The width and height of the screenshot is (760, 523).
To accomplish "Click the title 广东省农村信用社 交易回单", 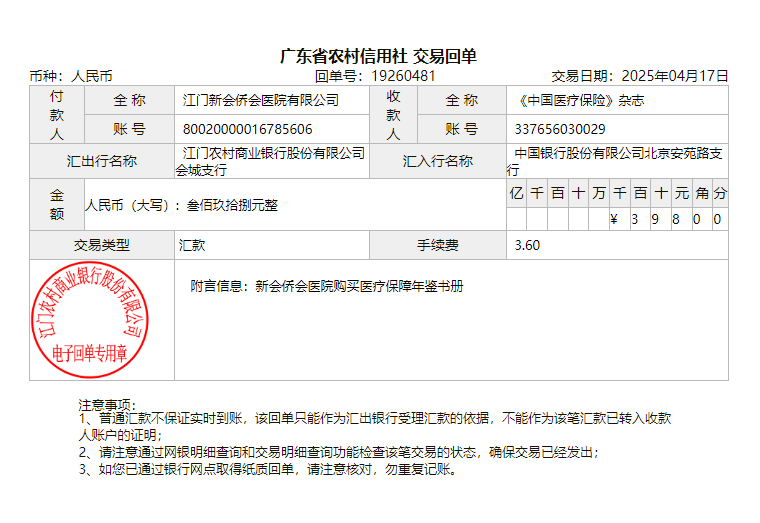I will 378,57.
